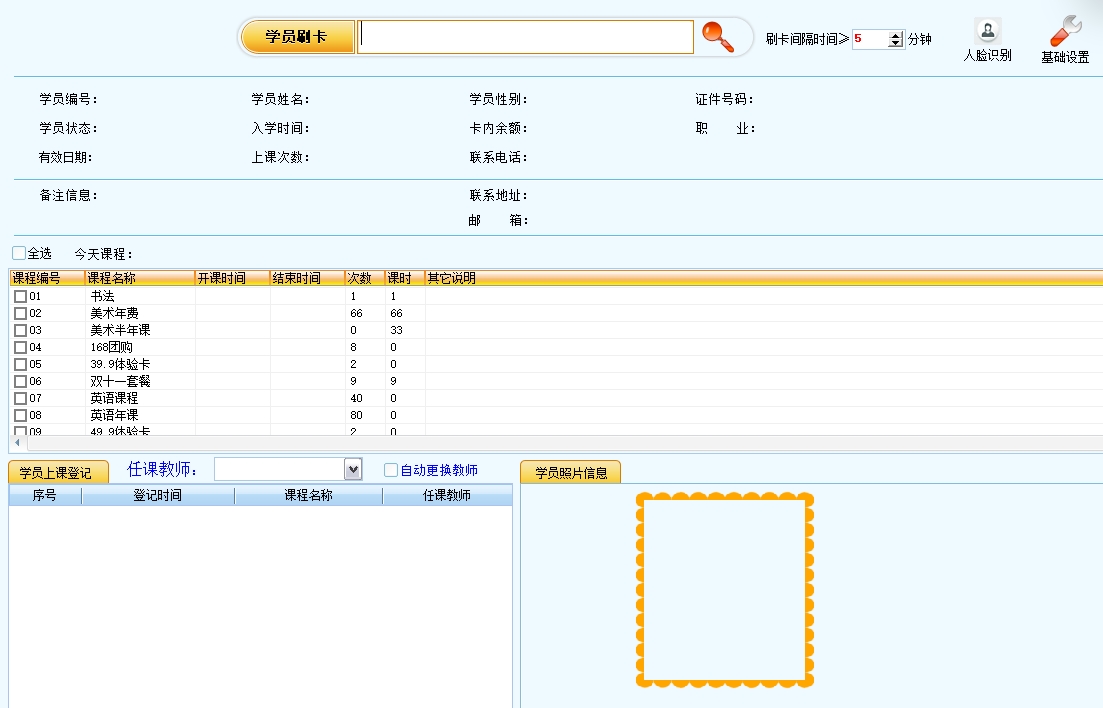Sort by 课程名称 column header

[x=138, y=278]
